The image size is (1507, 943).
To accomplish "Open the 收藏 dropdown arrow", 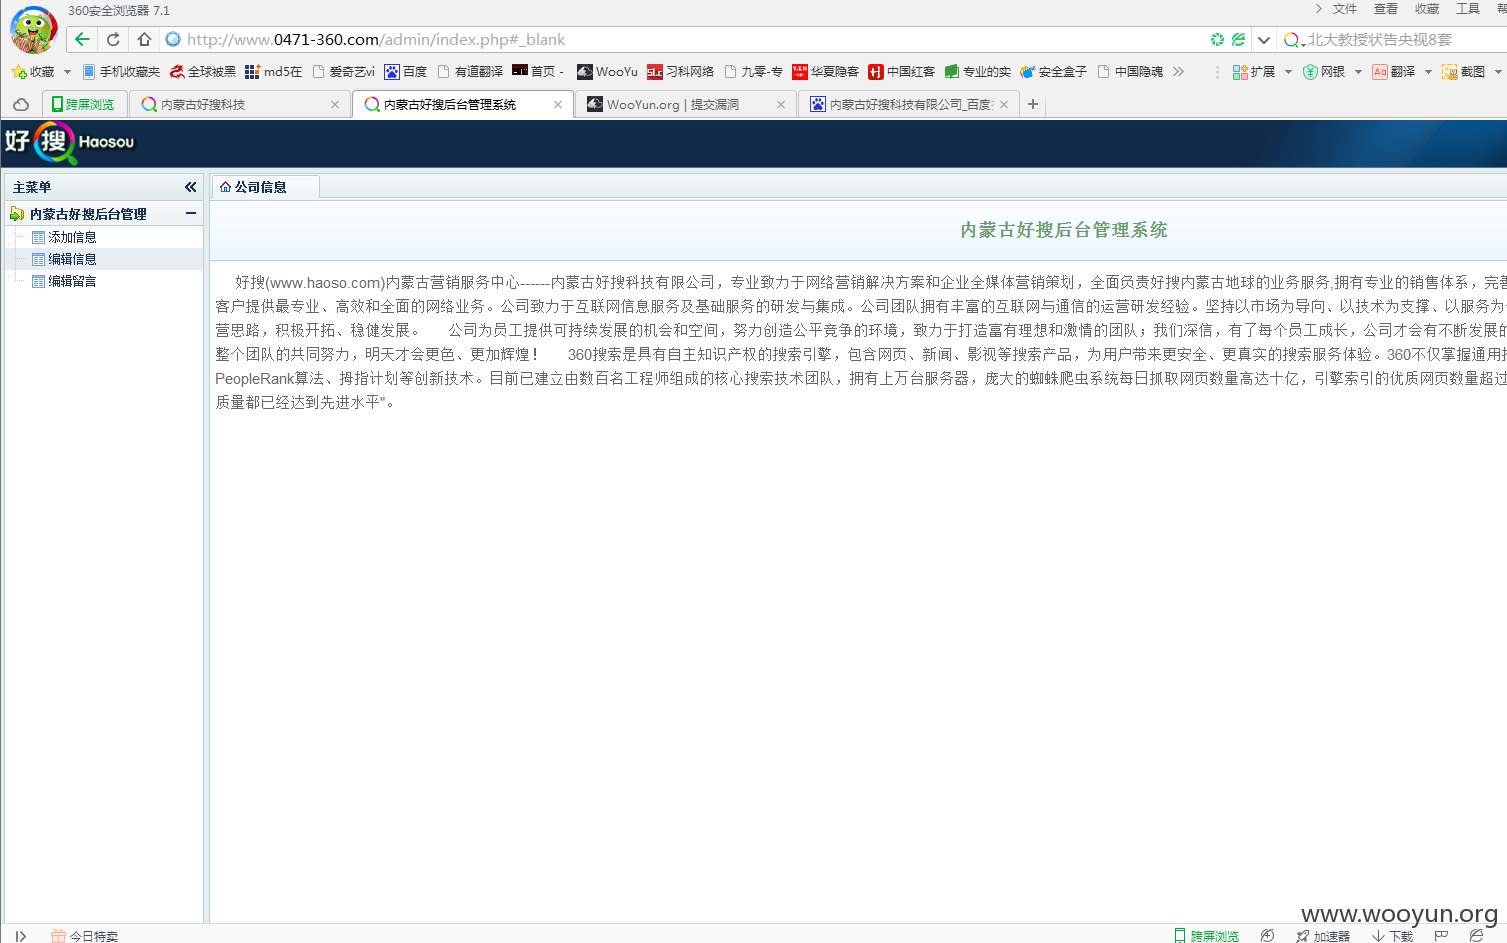I will (67, 72).
